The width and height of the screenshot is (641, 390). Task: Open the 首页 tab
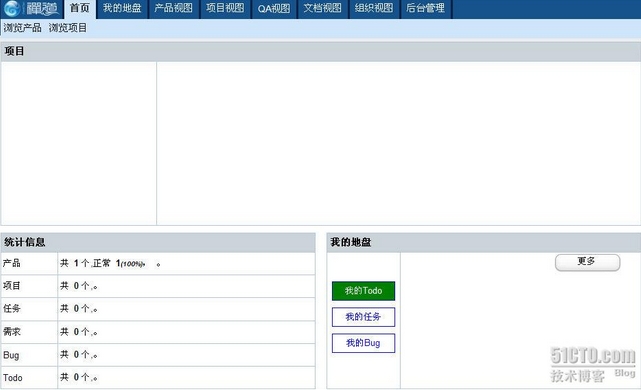point(80,8)
